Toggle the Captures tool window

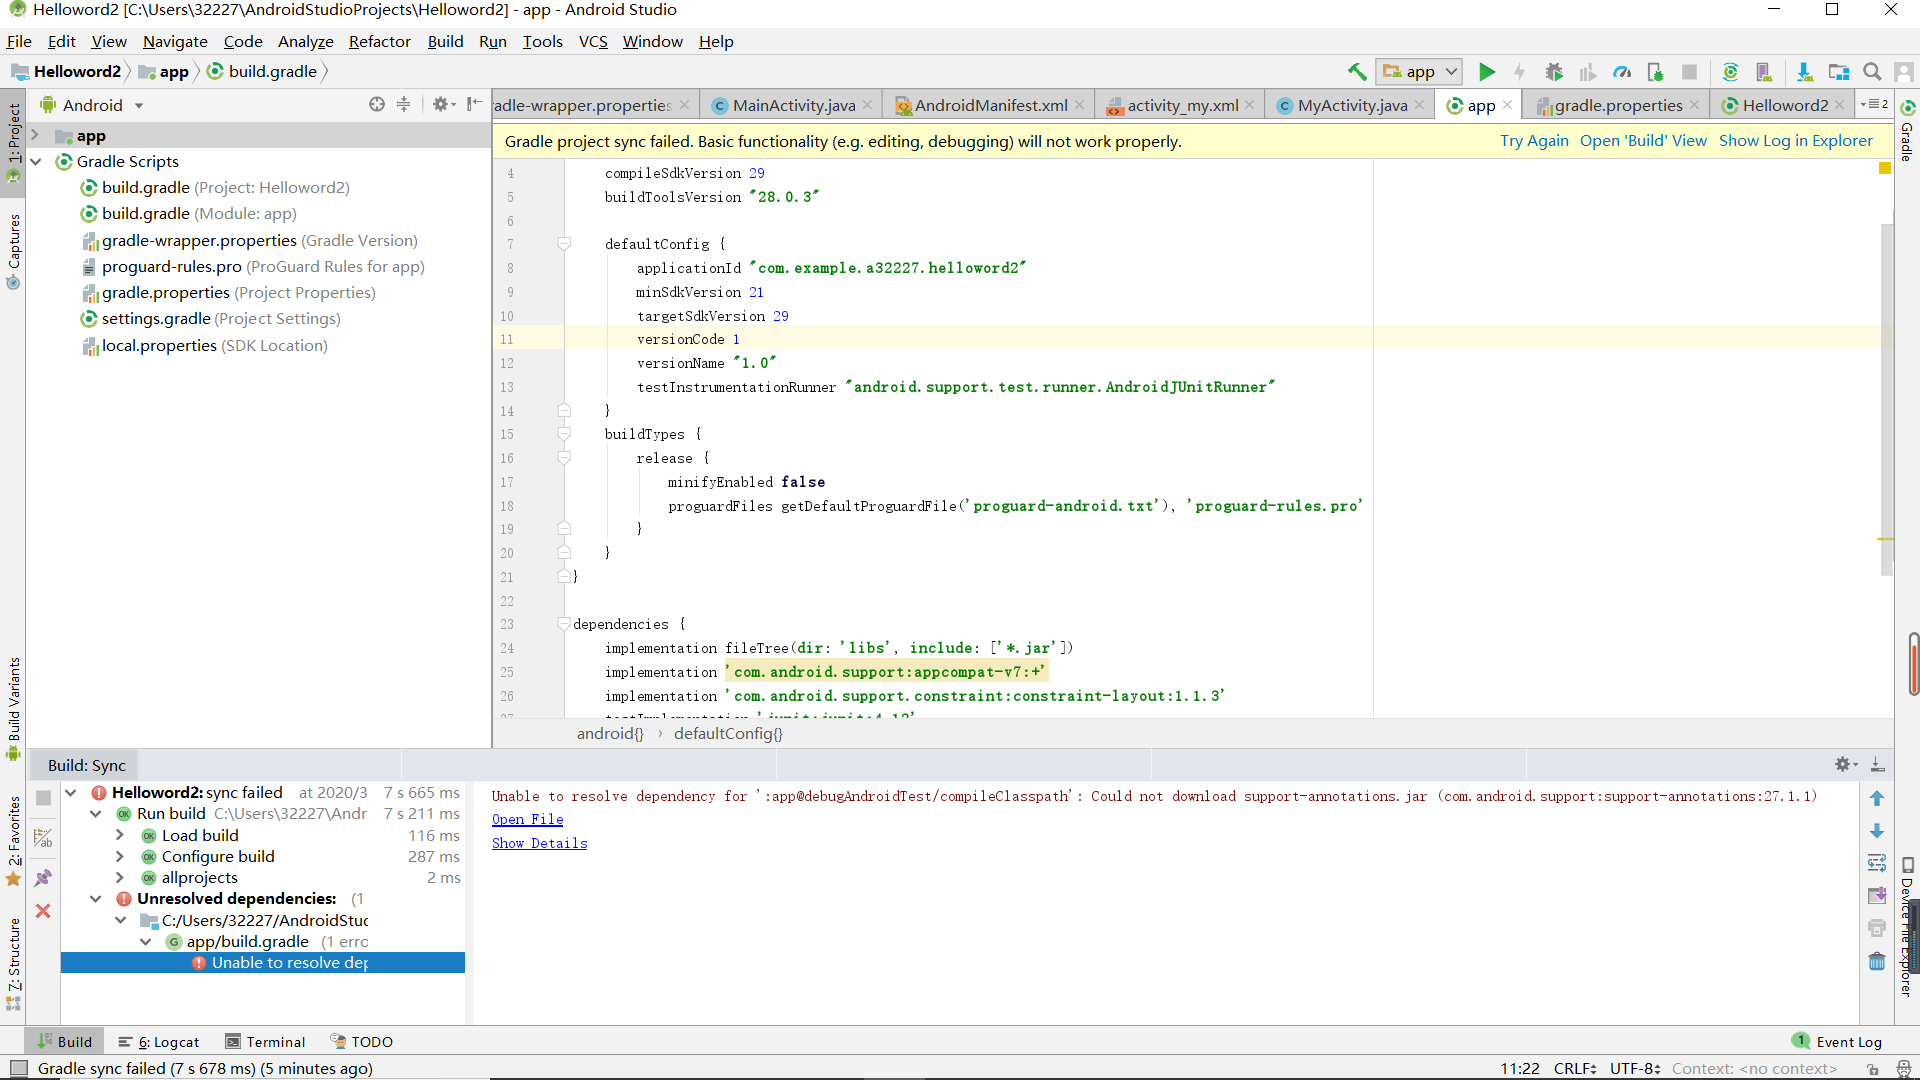[13, 251]
